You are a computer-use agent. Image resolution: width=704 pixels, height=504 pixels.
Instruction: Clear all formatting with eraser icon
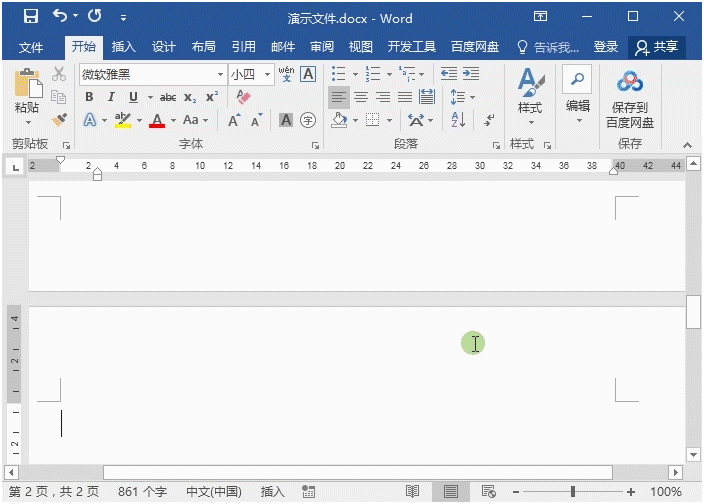(243, 96)
